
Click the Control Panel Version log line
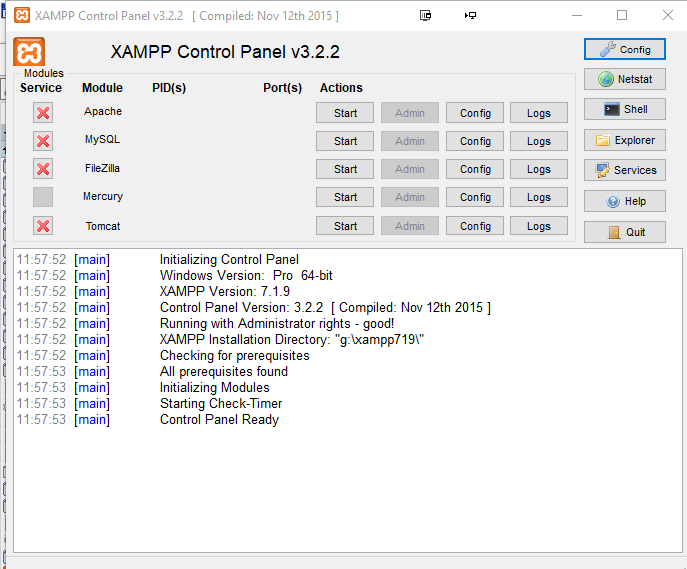pyautogui.click(x=326, y=307)
